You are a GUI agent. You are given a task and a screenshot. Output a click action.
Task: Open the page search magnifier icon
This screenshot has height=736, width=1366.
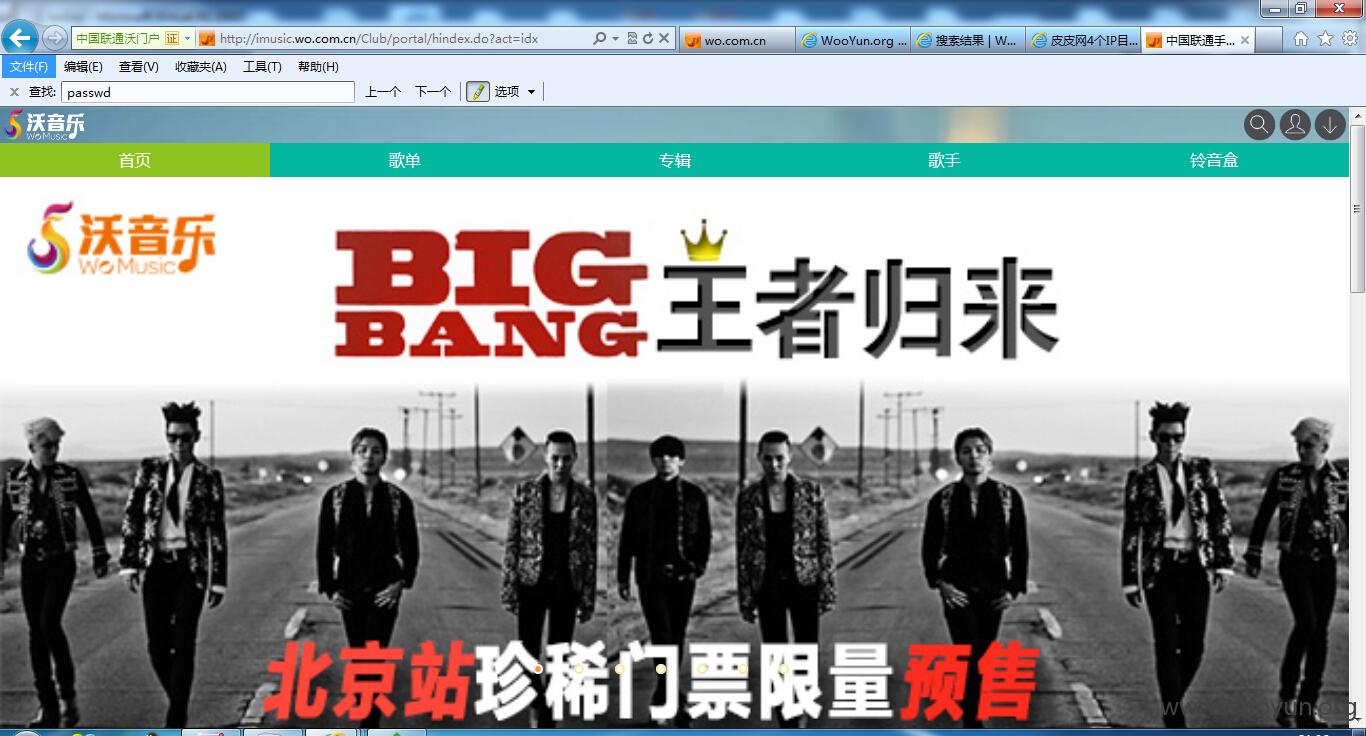1259,125
